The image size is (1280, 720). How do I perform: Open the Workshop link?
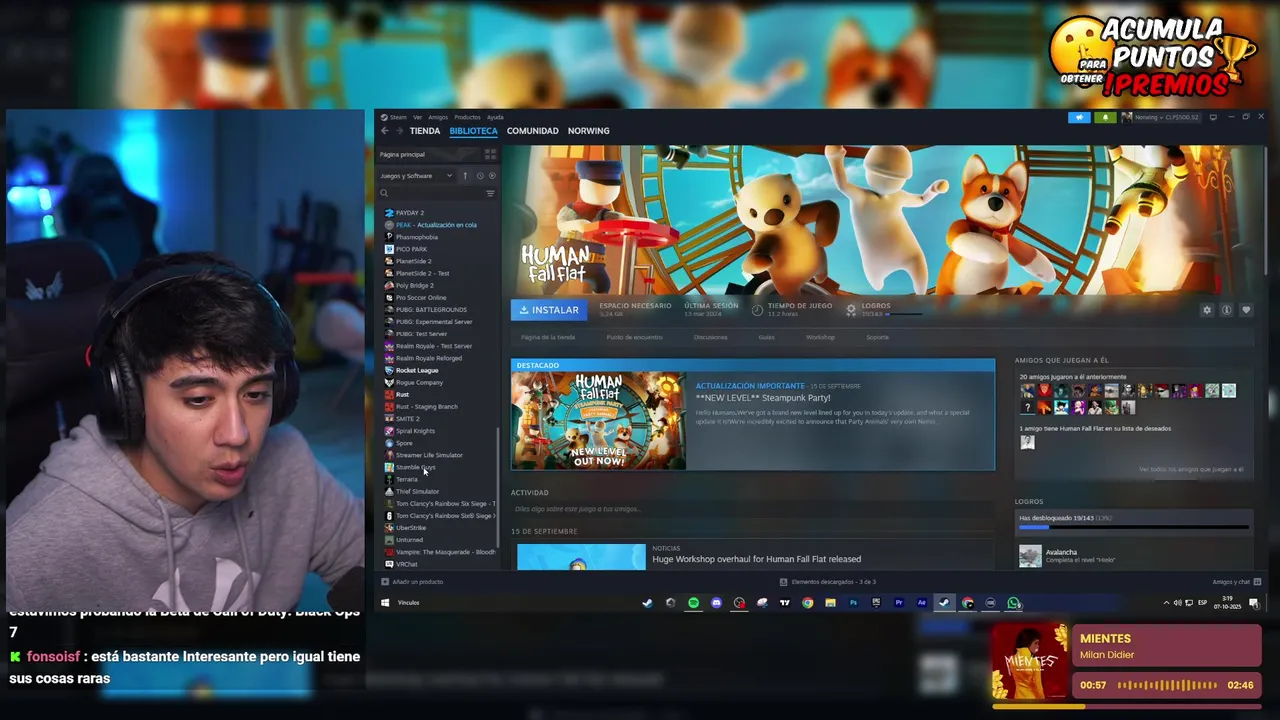[820, 337]
